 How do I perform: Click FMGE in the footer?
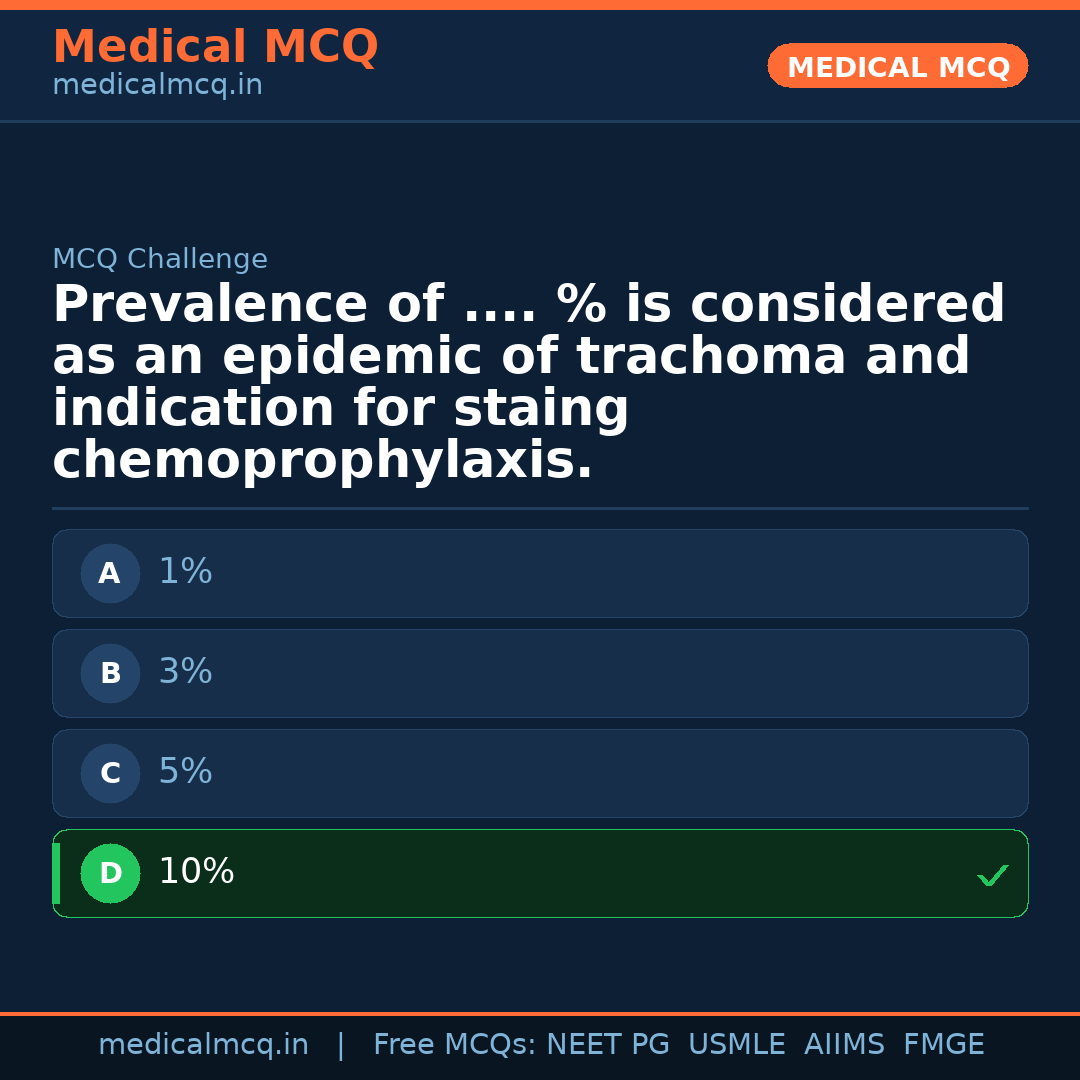point(943,1045)
